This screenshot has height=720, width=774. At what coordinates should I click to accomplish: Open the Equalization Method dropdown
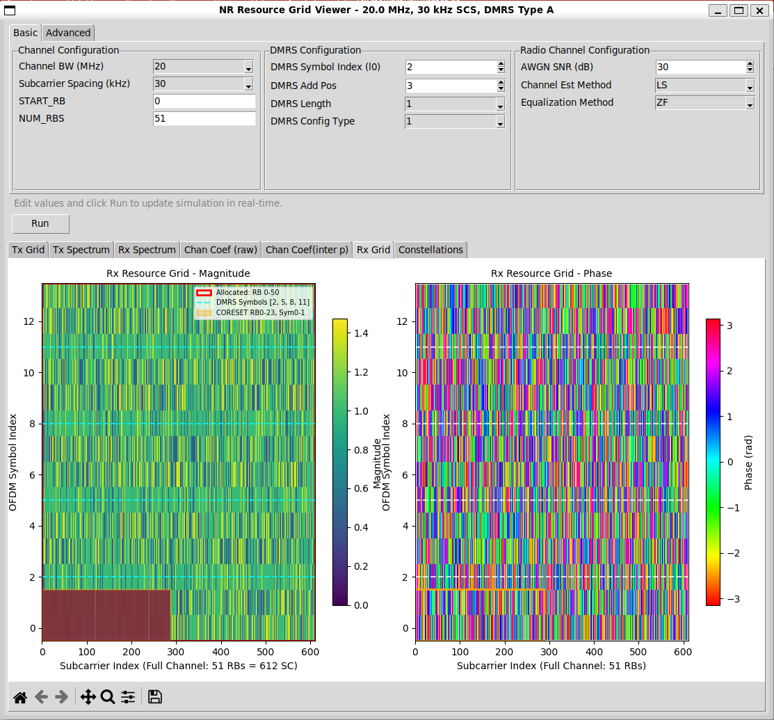(704, 103)
